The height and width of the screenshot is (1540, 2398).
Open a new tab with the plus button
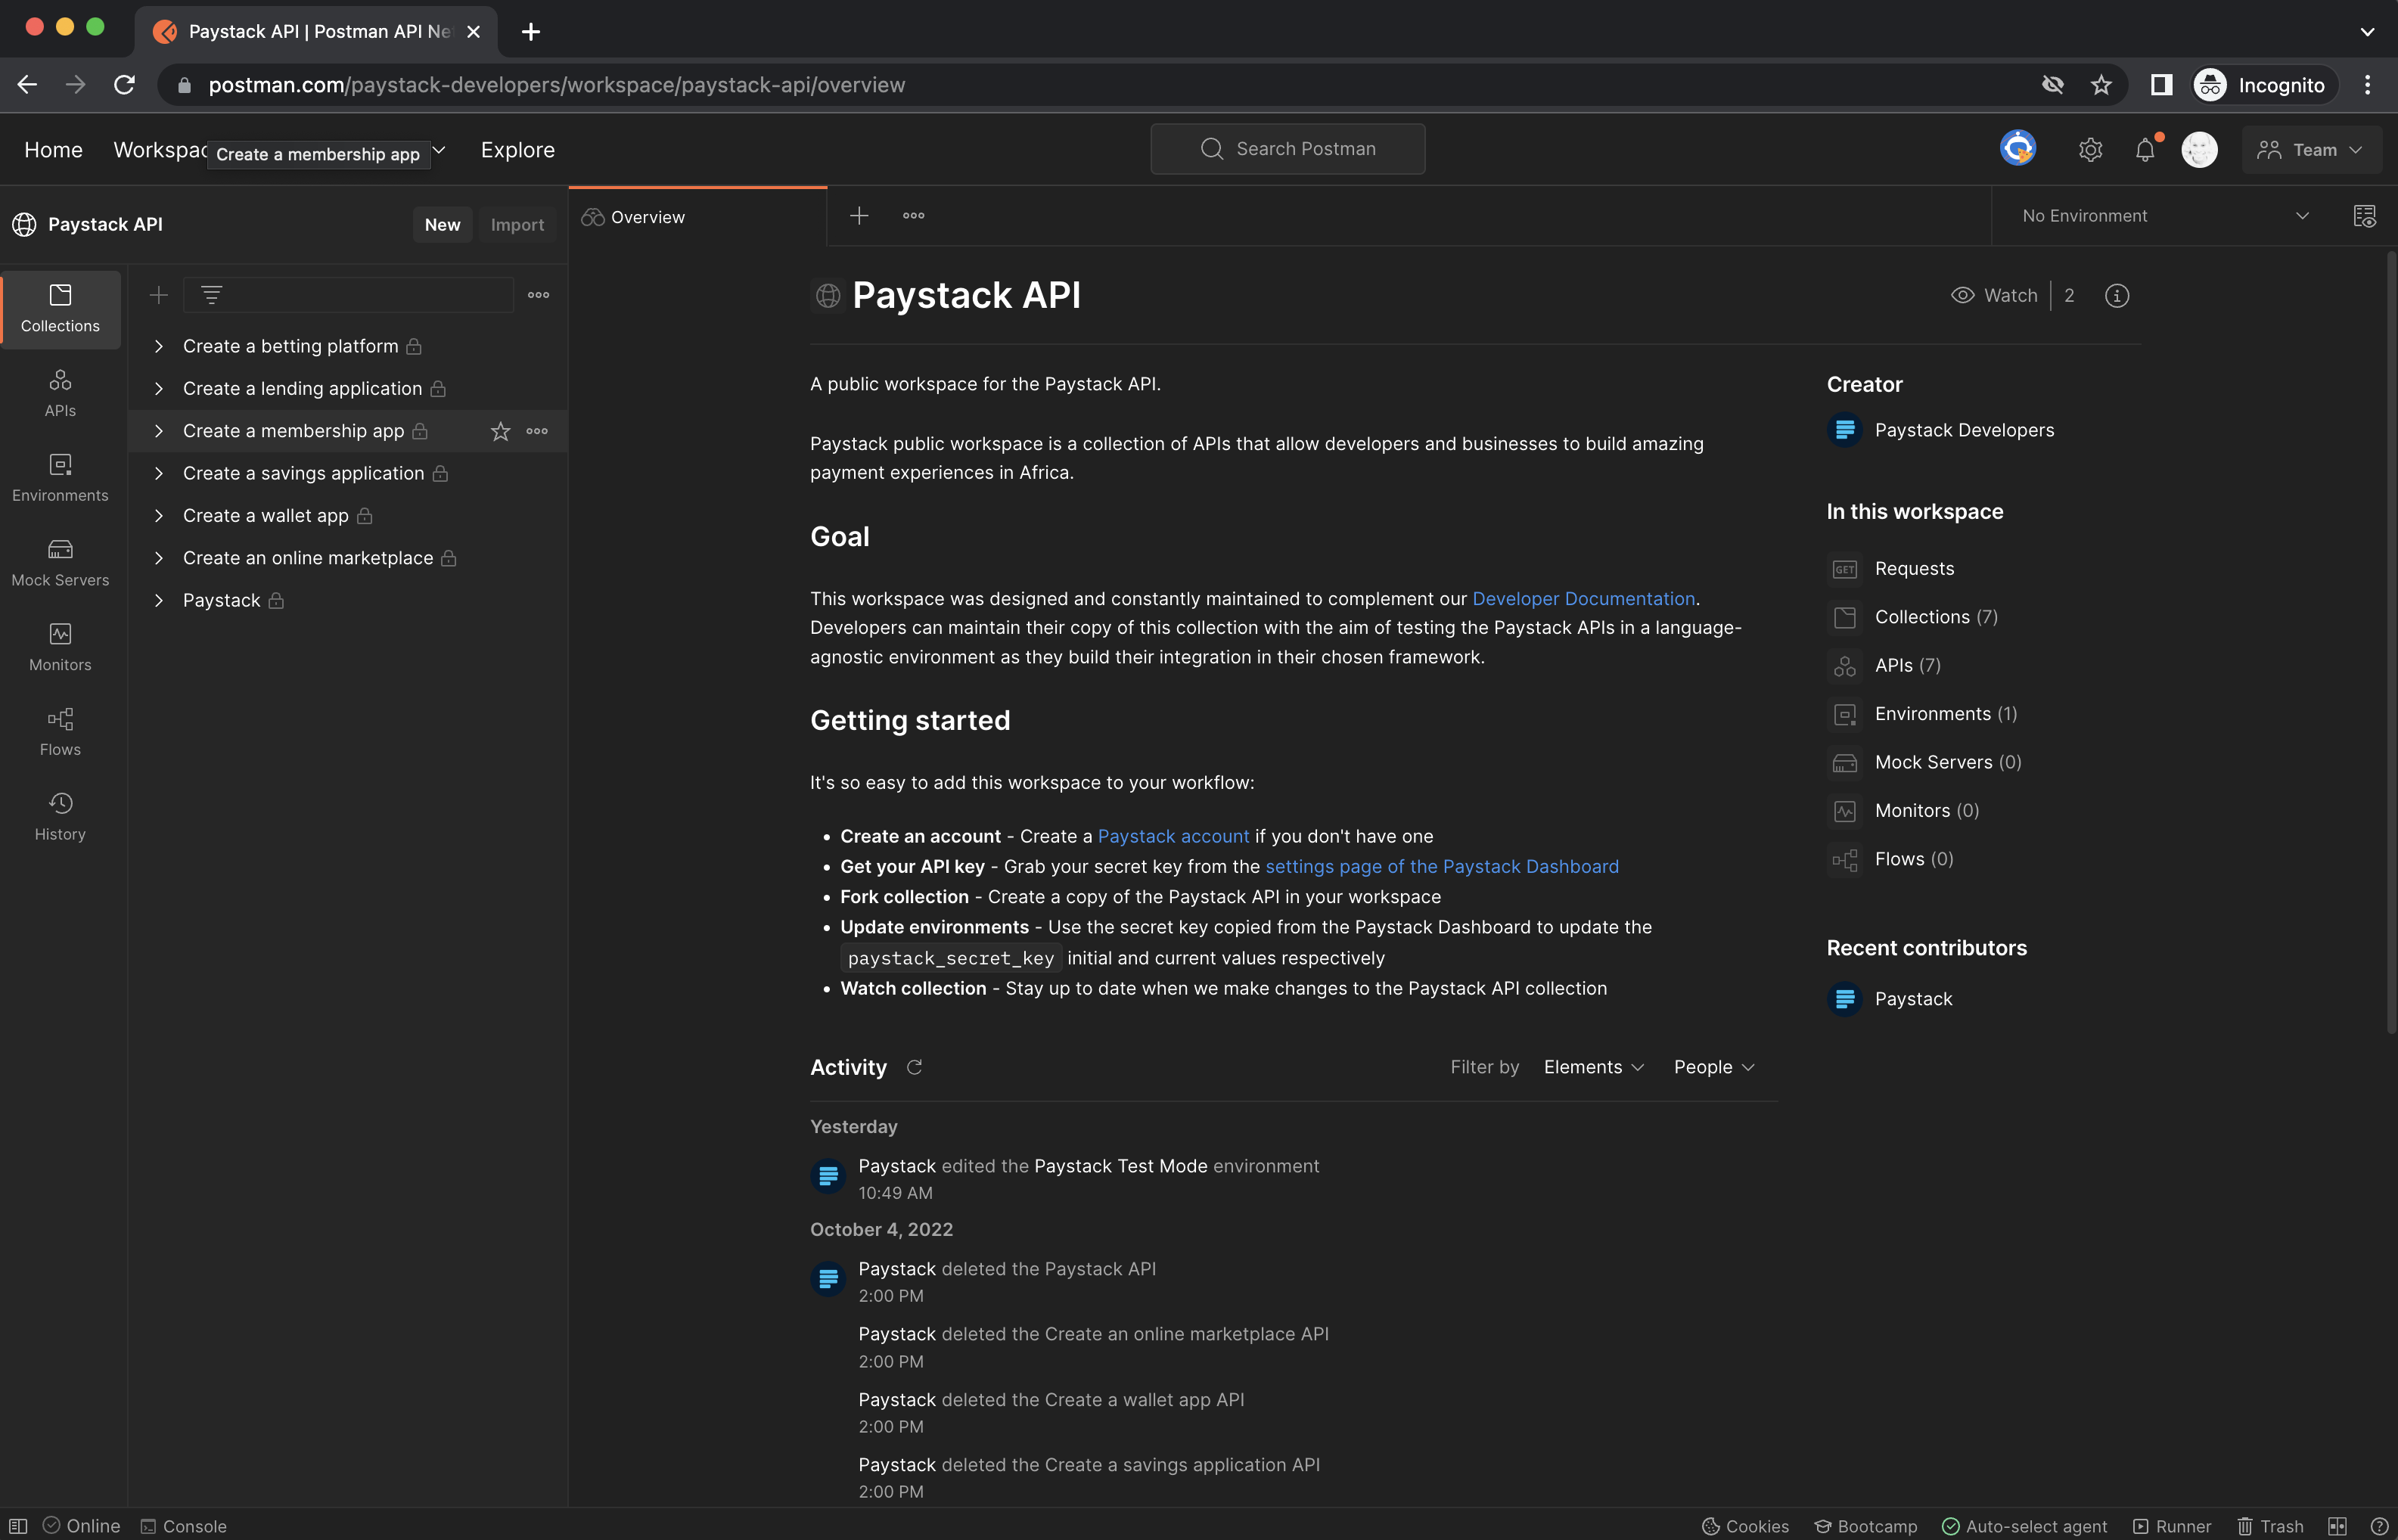click(x=859, y=216)
